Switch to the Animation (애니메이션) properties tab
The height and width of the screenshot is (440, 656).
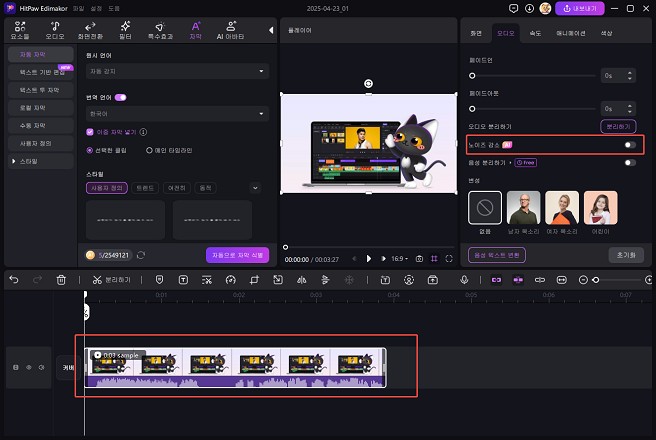coord(571,33)
